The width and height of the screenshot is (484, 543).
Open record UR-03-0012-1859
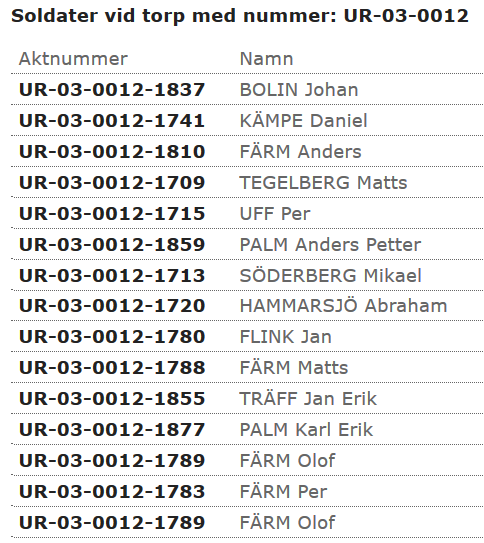112,244
